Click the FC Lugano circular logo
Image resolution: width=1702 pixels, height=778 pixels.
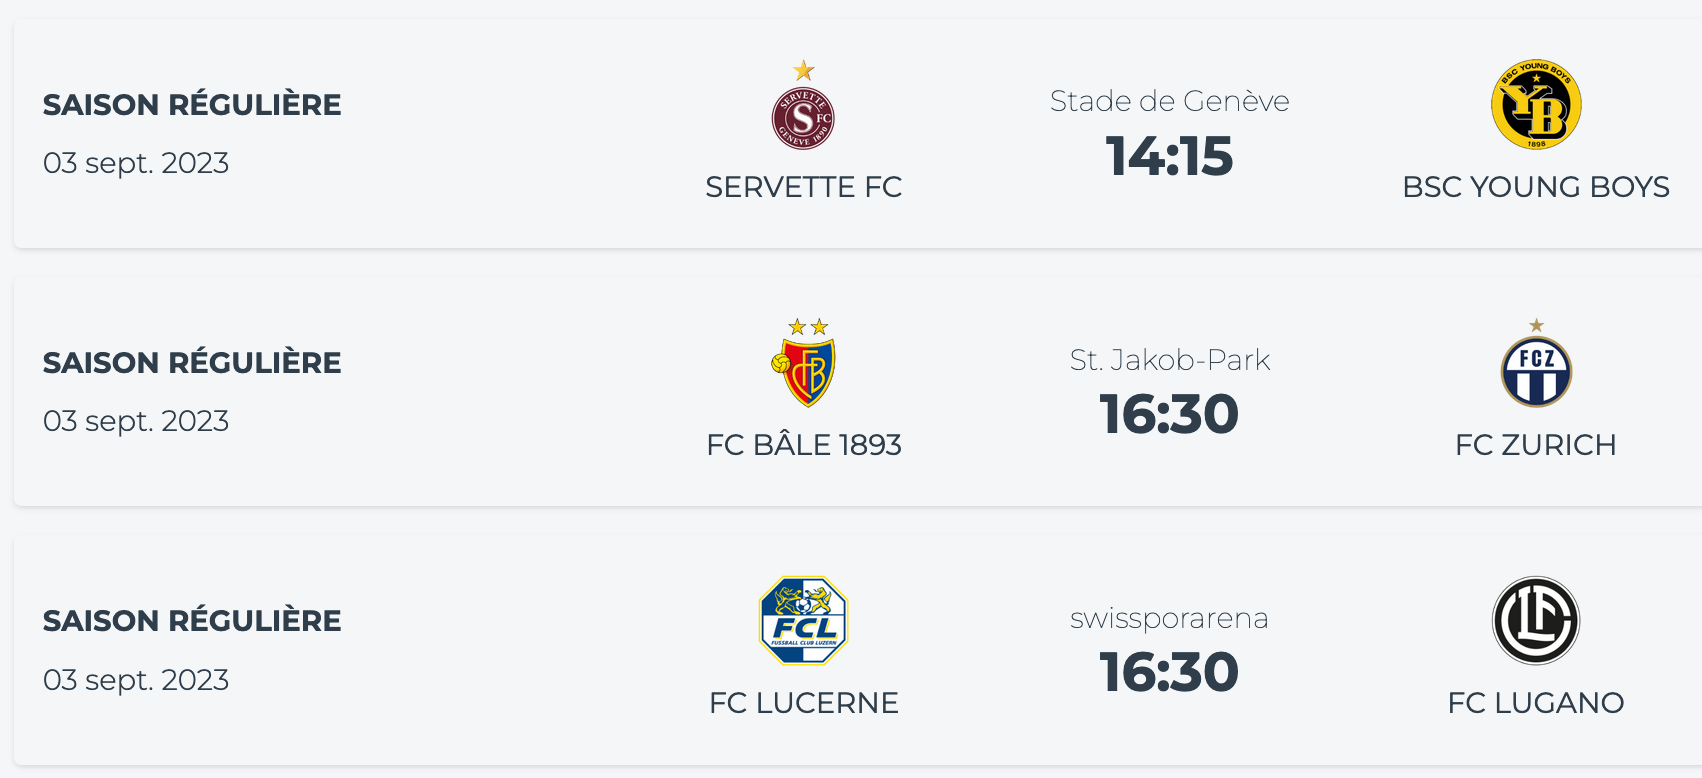tap(1536, 620)
